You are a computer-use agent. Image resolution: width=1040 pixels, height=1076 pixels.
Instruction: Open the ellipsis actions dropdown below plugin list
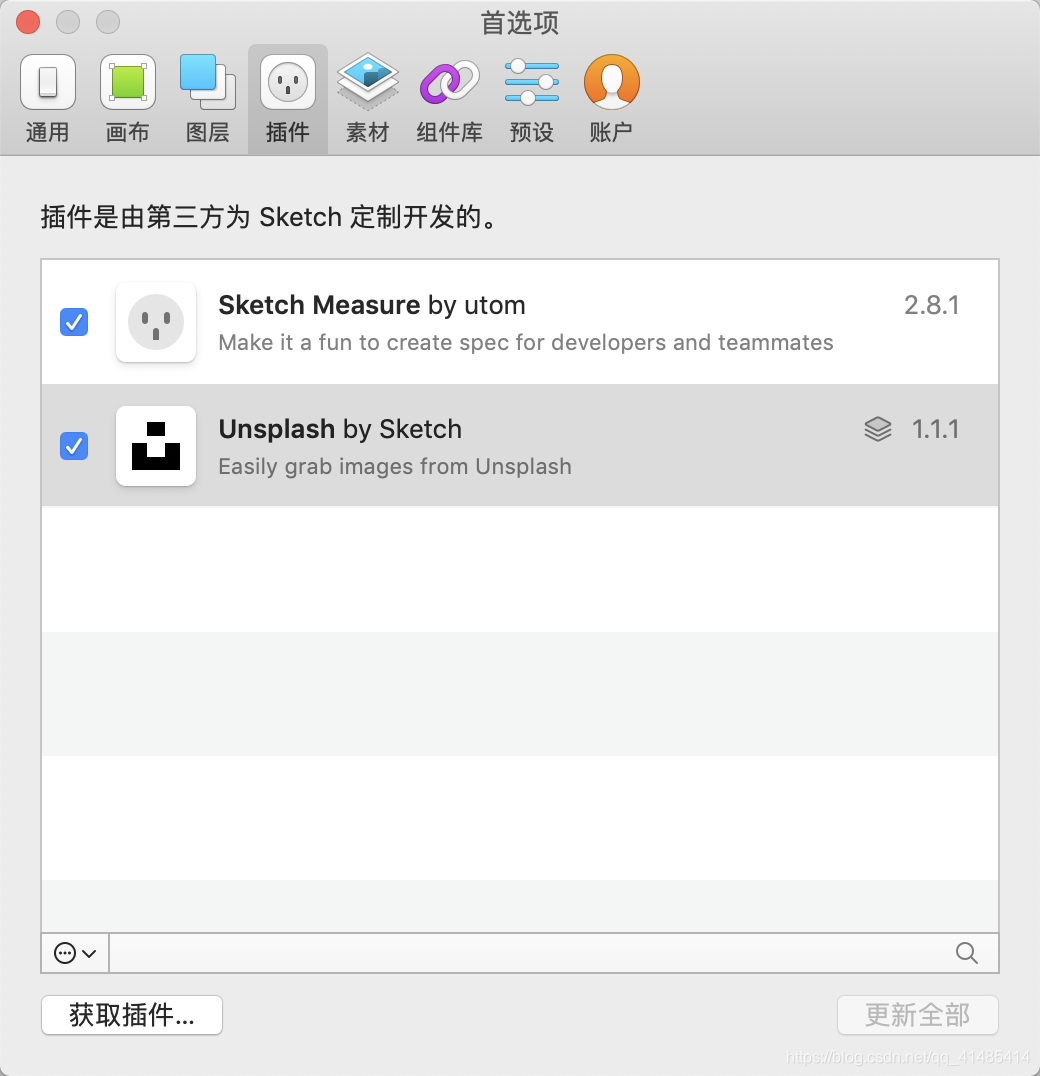coord(75,953)
